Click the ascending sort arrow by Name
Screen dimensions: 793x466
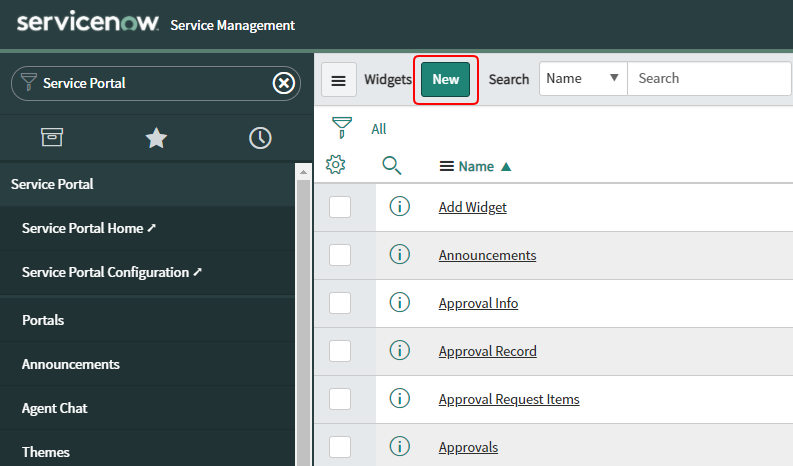click(506, 166)
